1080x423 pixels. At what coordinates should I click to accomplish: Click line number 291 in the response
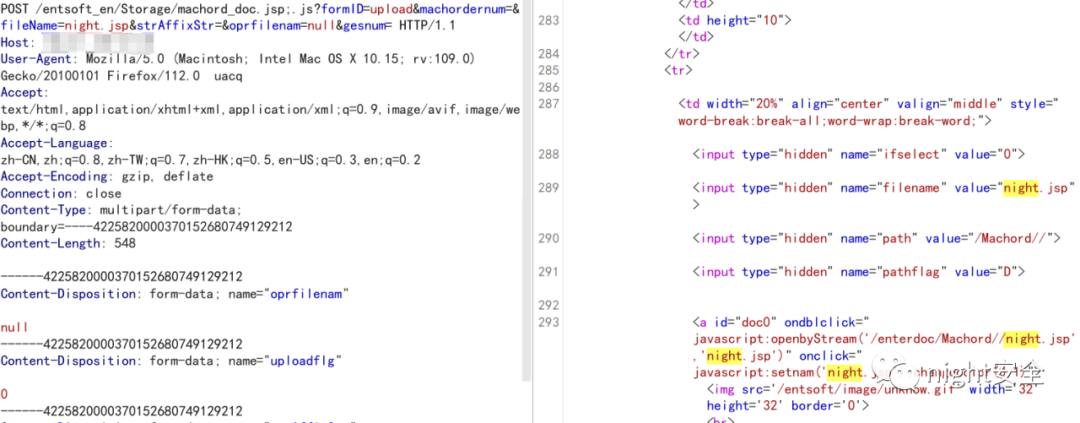point(549,271)
